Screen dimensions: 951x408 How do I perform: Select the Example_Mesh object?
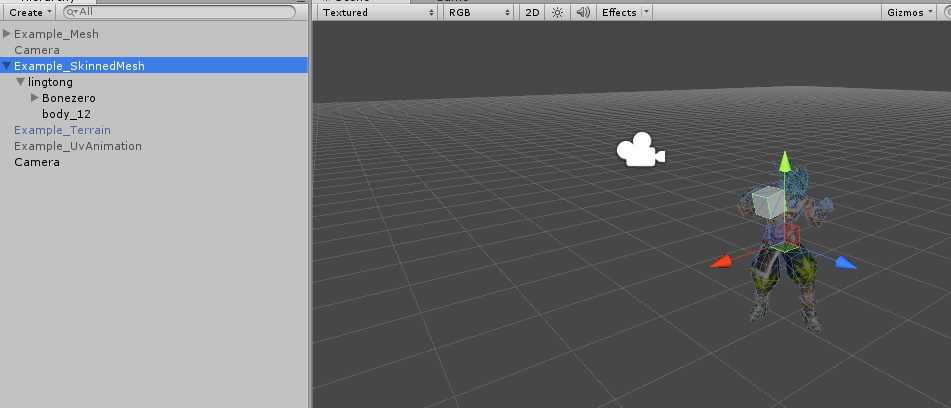click(56, 34)
